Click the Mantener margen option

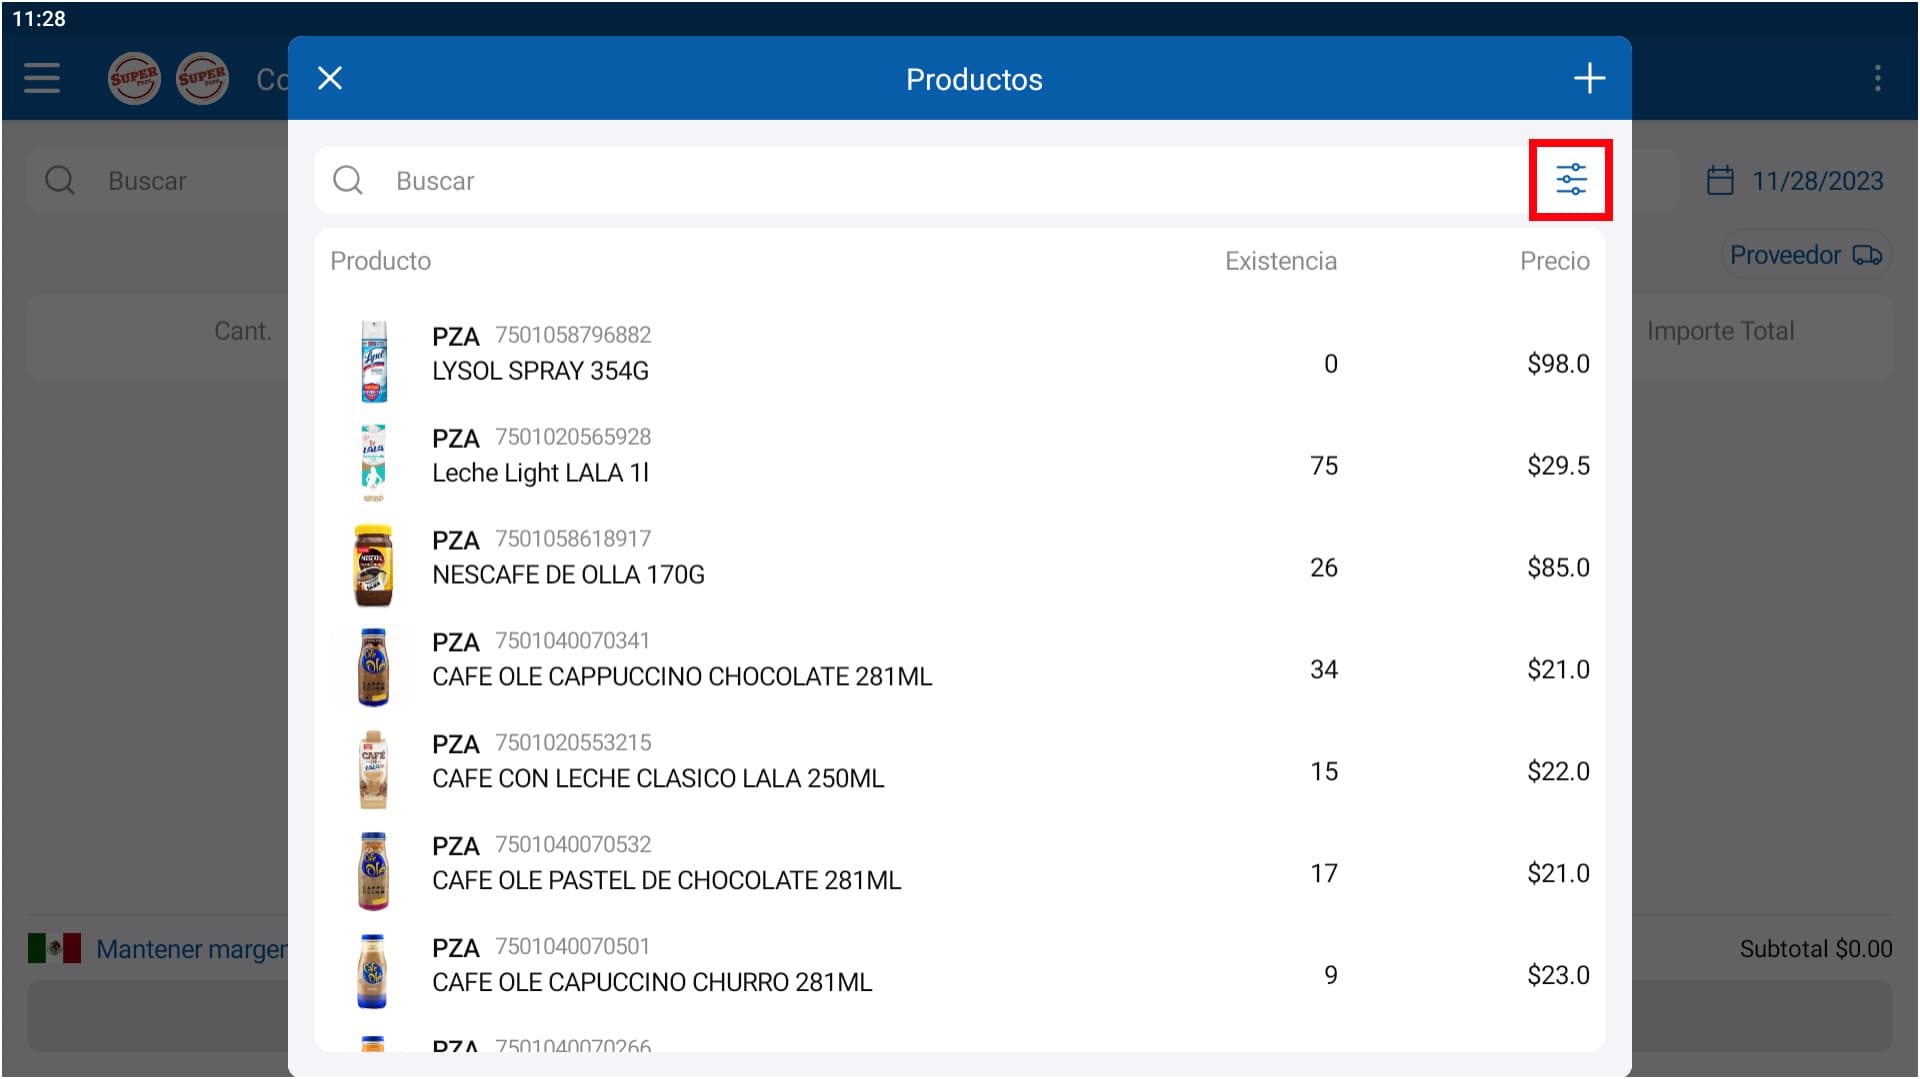(190, 948)
